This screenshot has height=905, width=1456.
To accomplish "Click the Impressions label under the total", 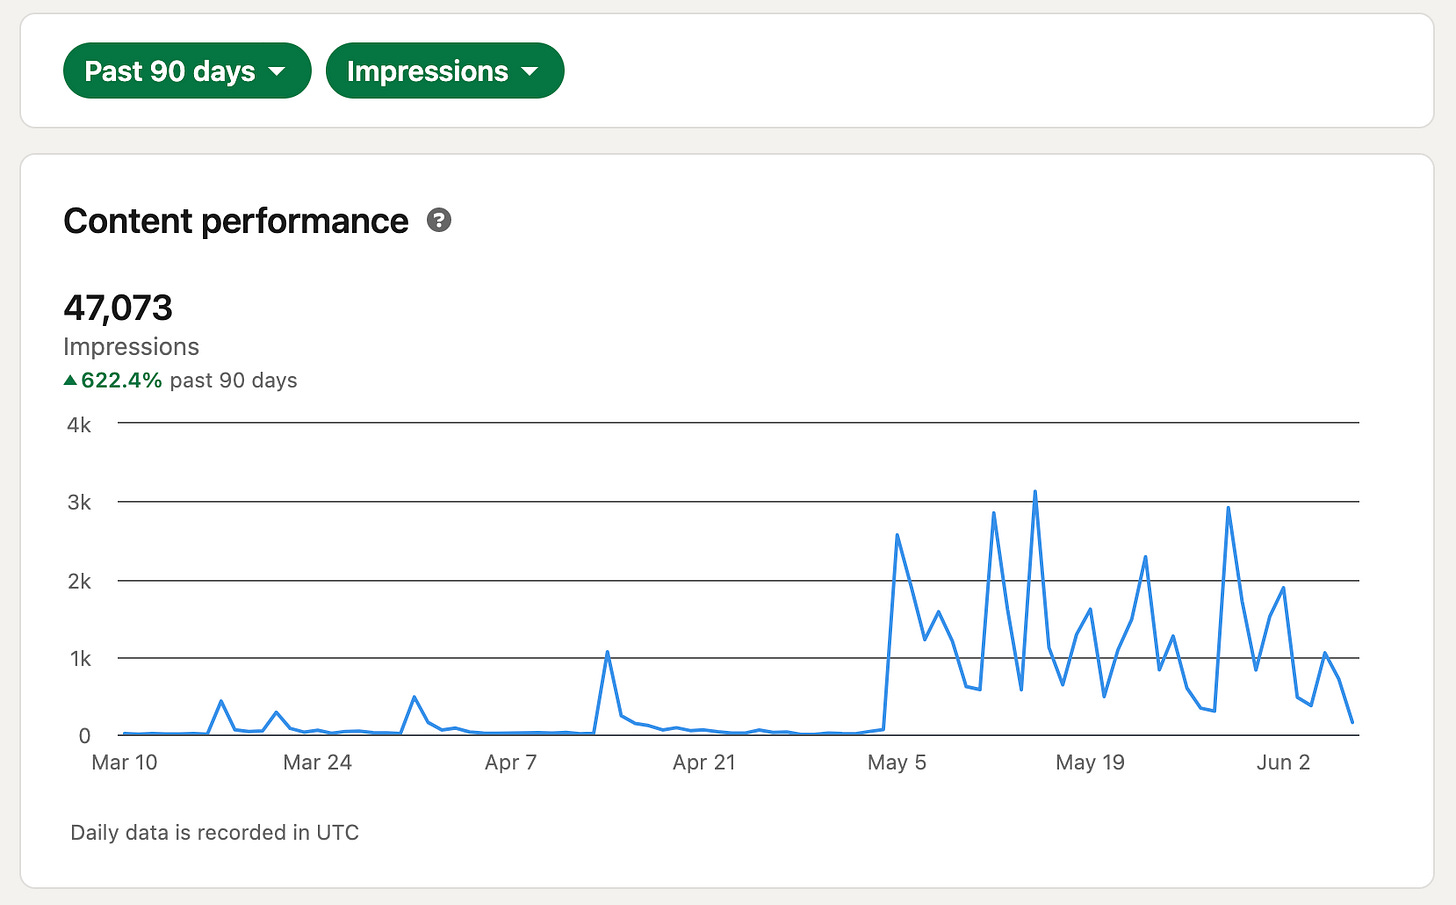I will click(x=131, y=346).
